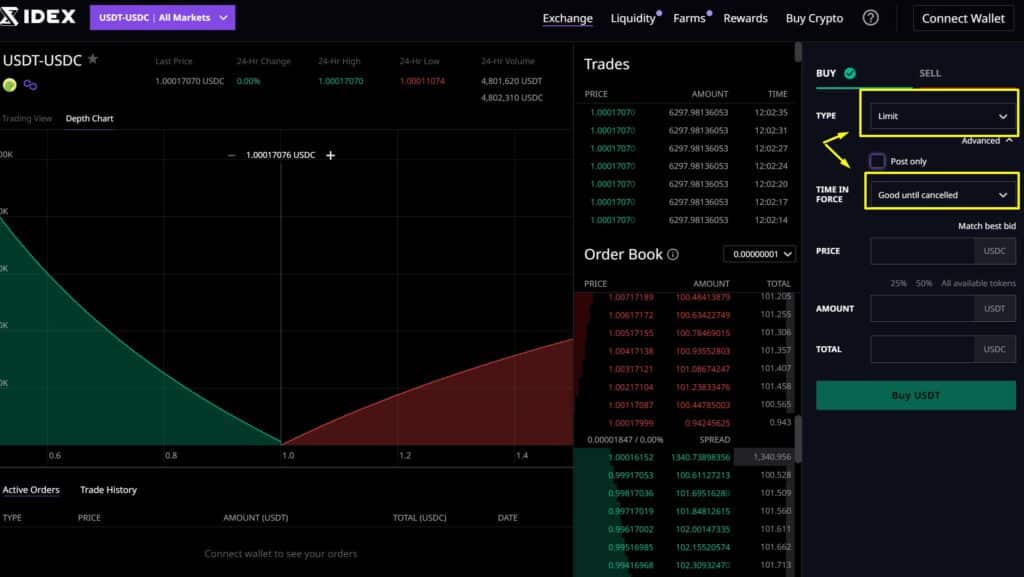Zoom out depth chart with minus icon
The height and width of the screenshot is (577, 1024).
click(232, 155)
